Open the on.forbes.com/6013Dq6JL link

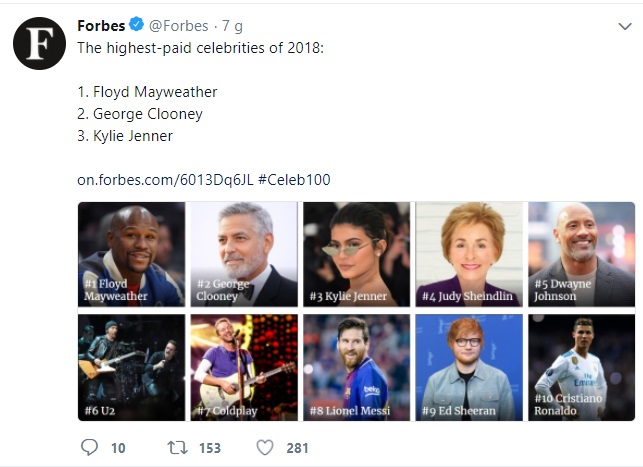165,180
